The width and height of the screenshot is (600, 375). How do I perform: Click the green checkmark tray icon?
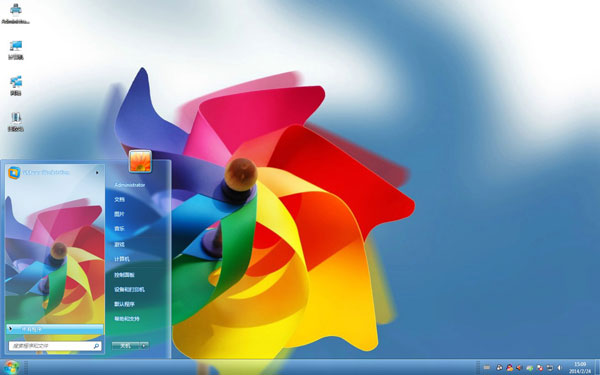pyautogui.click(x=530, y=368)
